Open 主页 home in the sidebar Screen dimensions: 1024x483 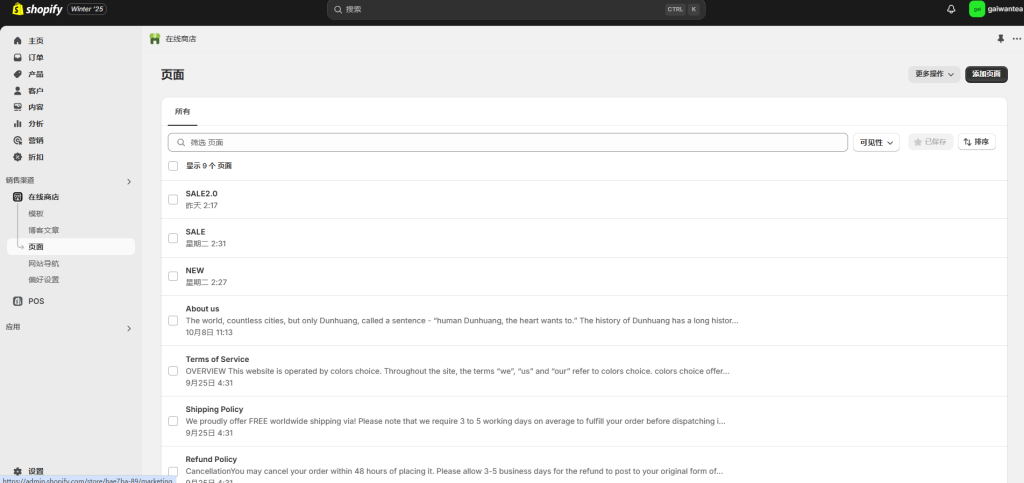(x=35, y=41)
